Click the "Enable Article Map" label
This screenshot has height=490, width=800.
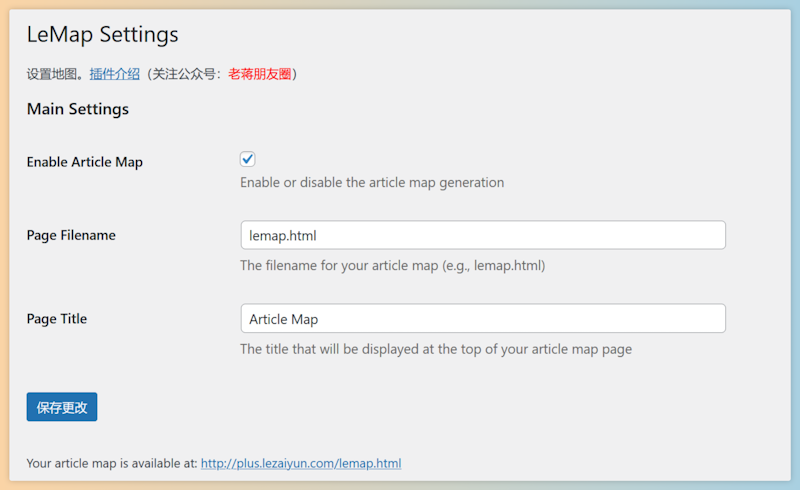[x=84, y=162]
